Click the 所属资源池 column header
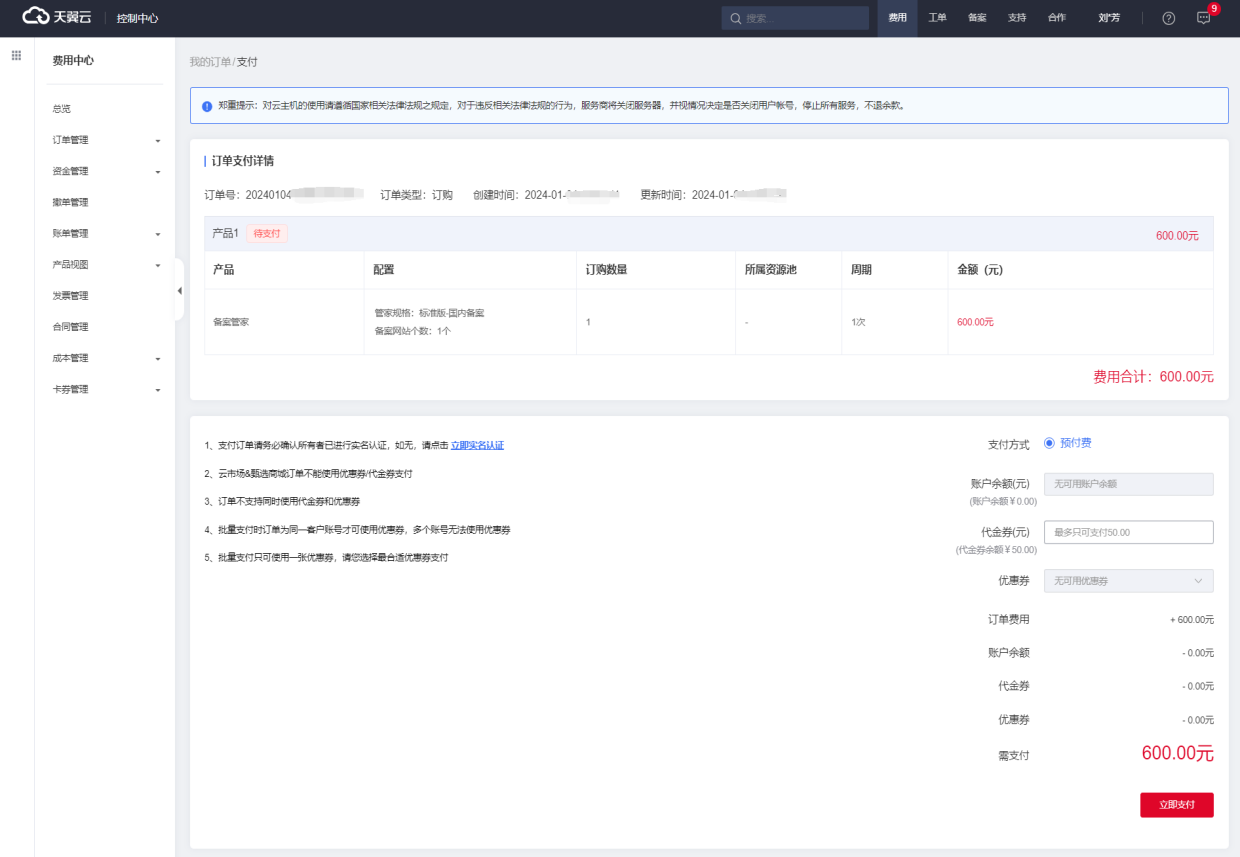 [771, 270]
